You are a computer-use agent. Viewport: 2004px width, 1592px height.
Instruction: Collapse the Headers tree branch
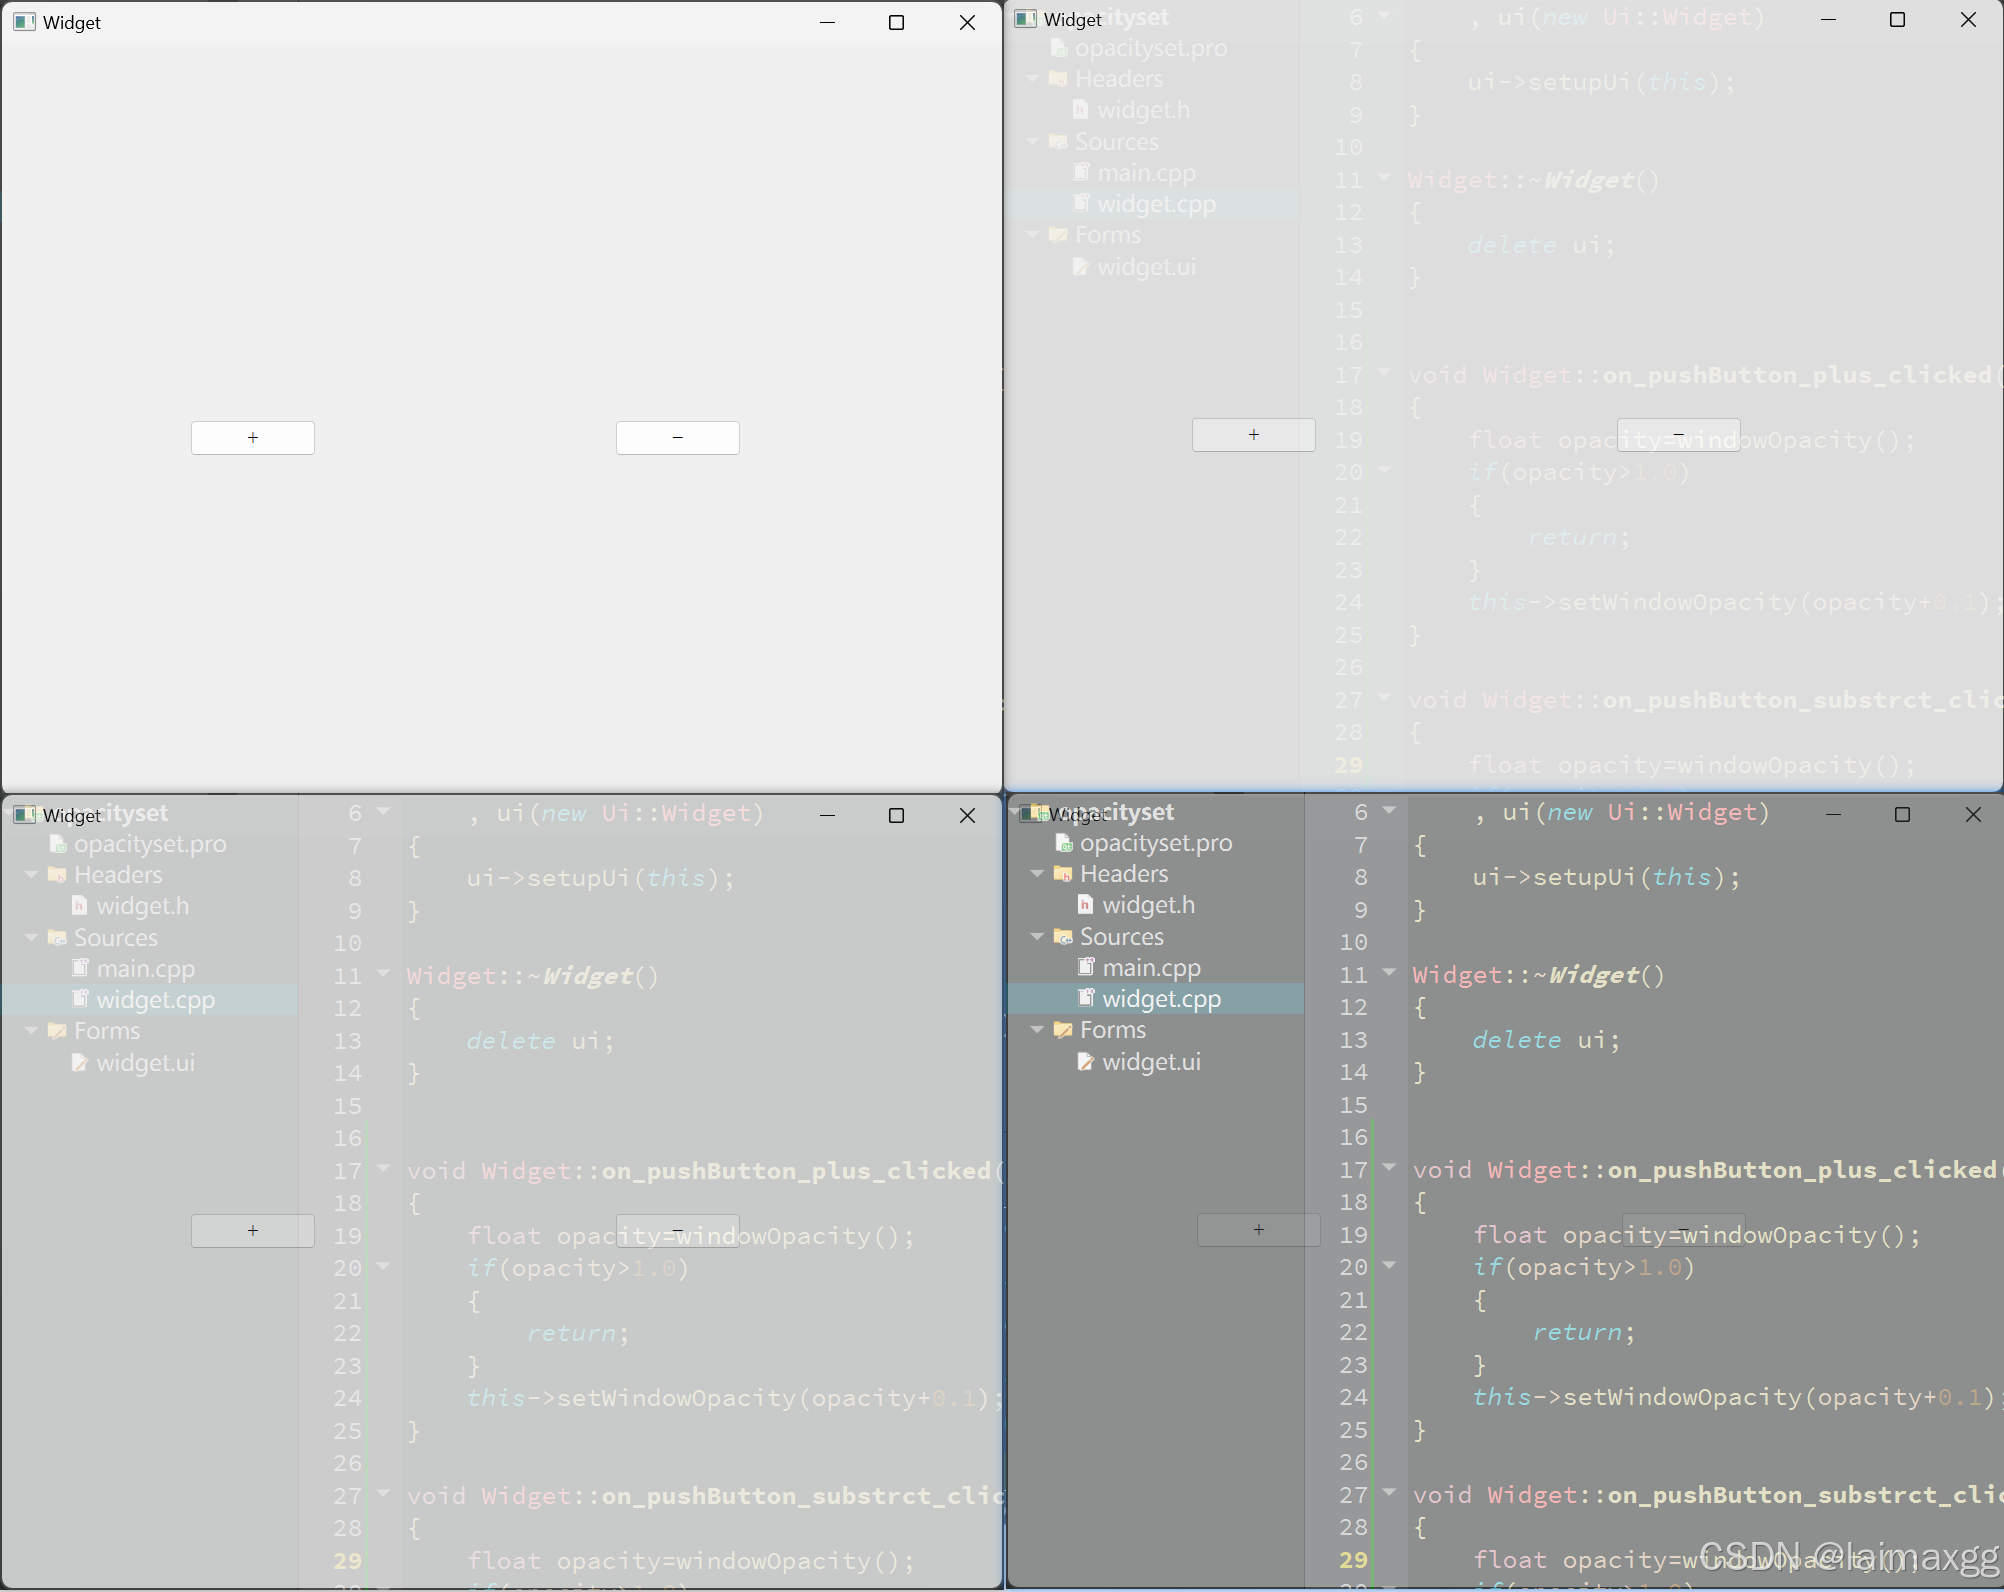tap(1038, 873)
